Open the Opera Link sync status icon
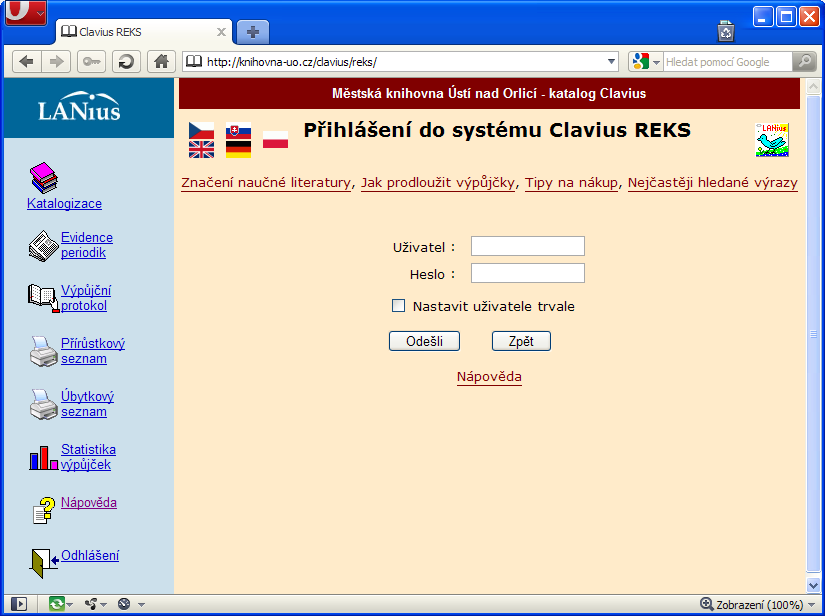 tap(56, 604)
